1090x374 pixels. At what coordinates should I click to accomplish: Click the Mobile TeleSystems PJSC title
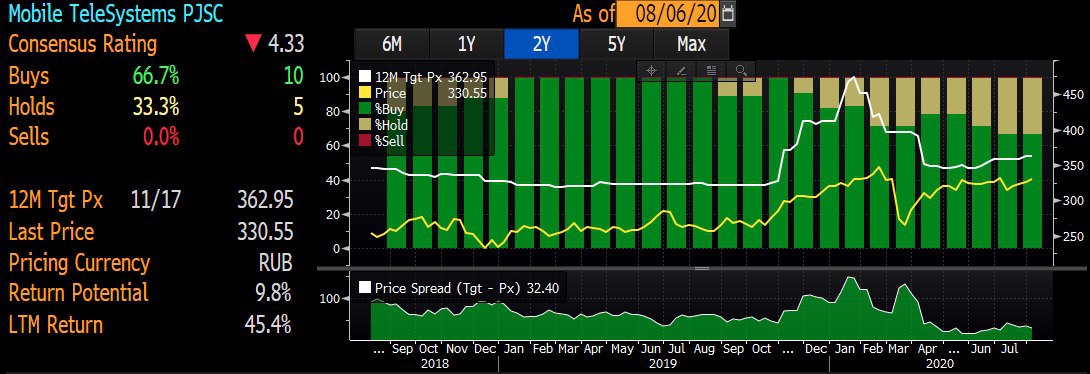click(x=116, y=13)
